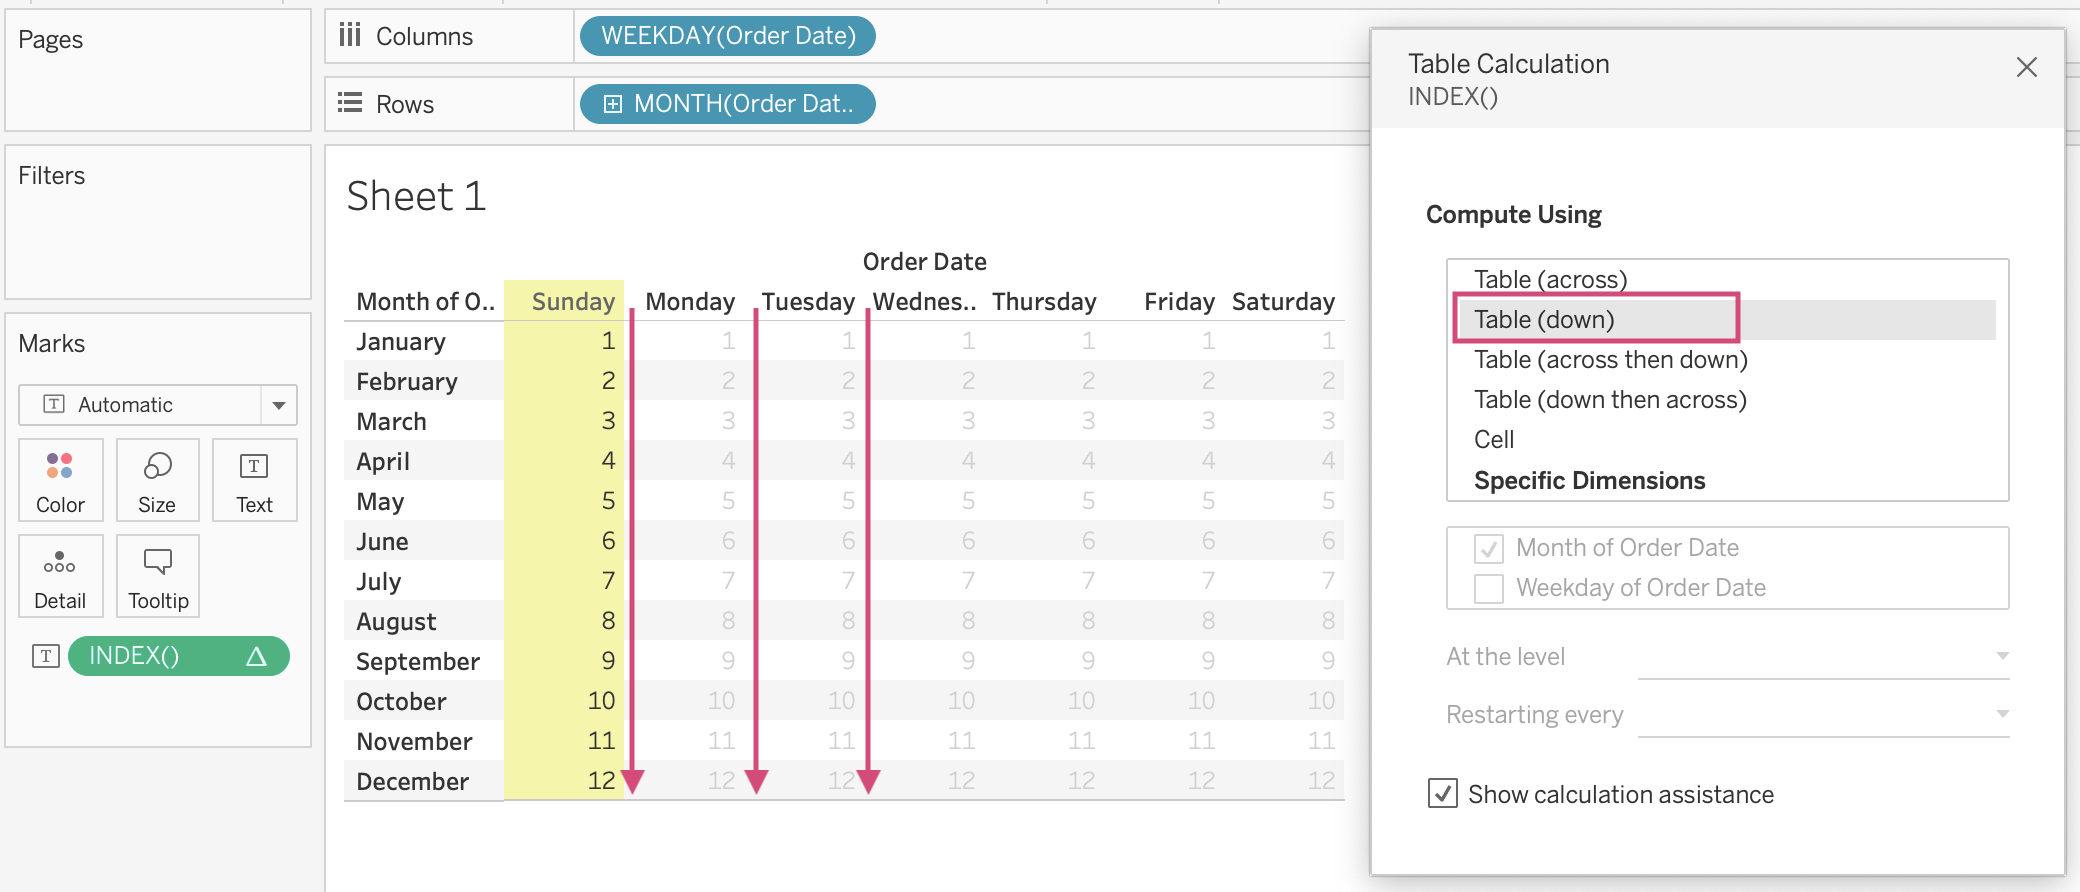This screenshot has width=2080, height=892.
Task: Click the WEEKDAY(Order Date) pill
Action: (728, 36)
